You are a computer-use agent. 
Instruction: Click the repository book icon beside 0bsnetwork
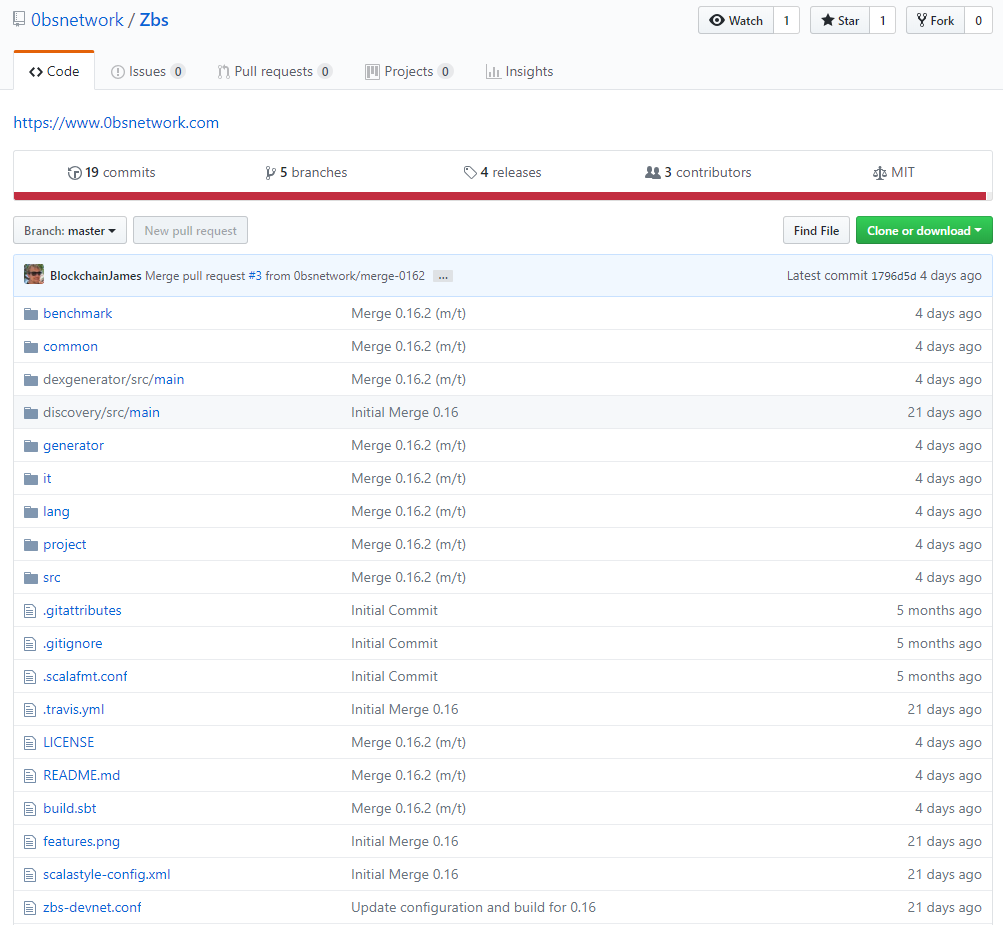[x=19, y=19]
